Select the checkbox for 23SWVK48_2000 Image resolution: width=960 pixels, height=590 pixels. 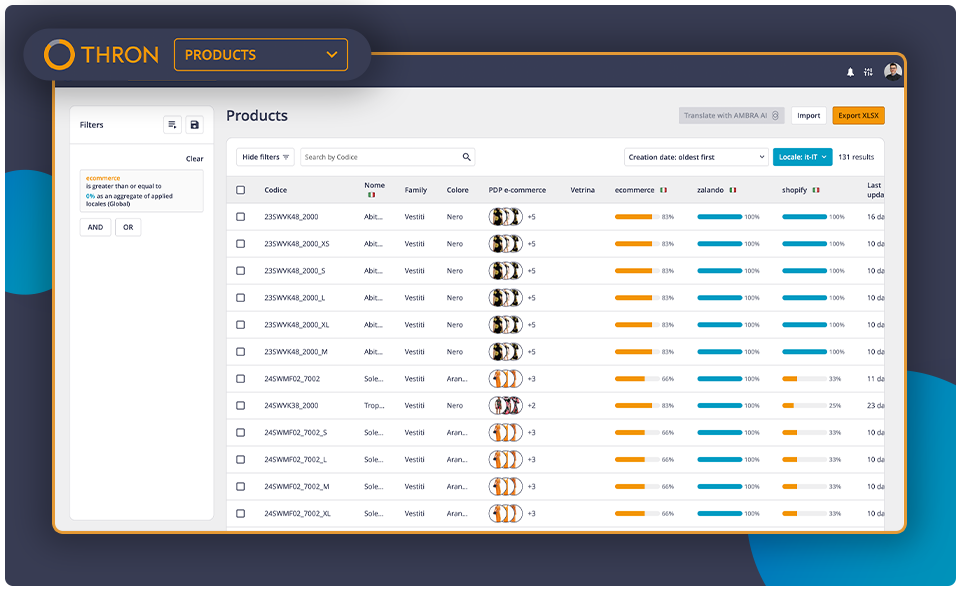point(241,217)
